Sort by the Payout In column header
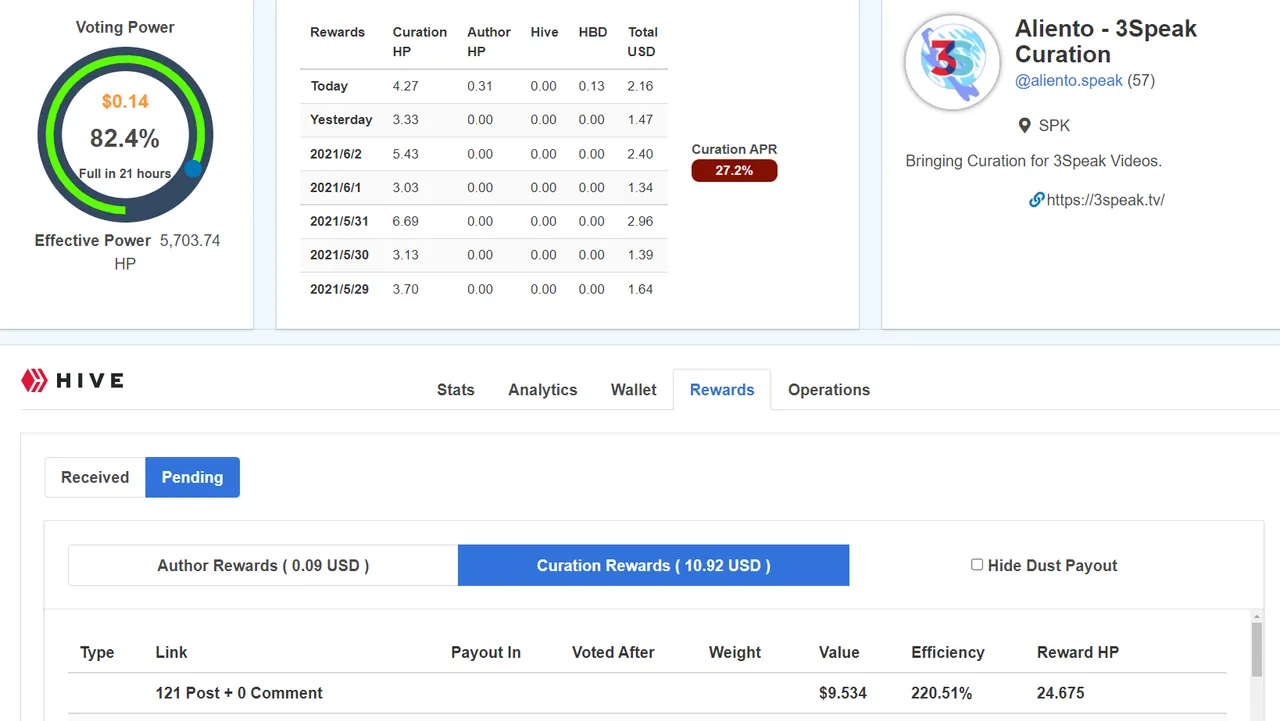 click(486, 652)
